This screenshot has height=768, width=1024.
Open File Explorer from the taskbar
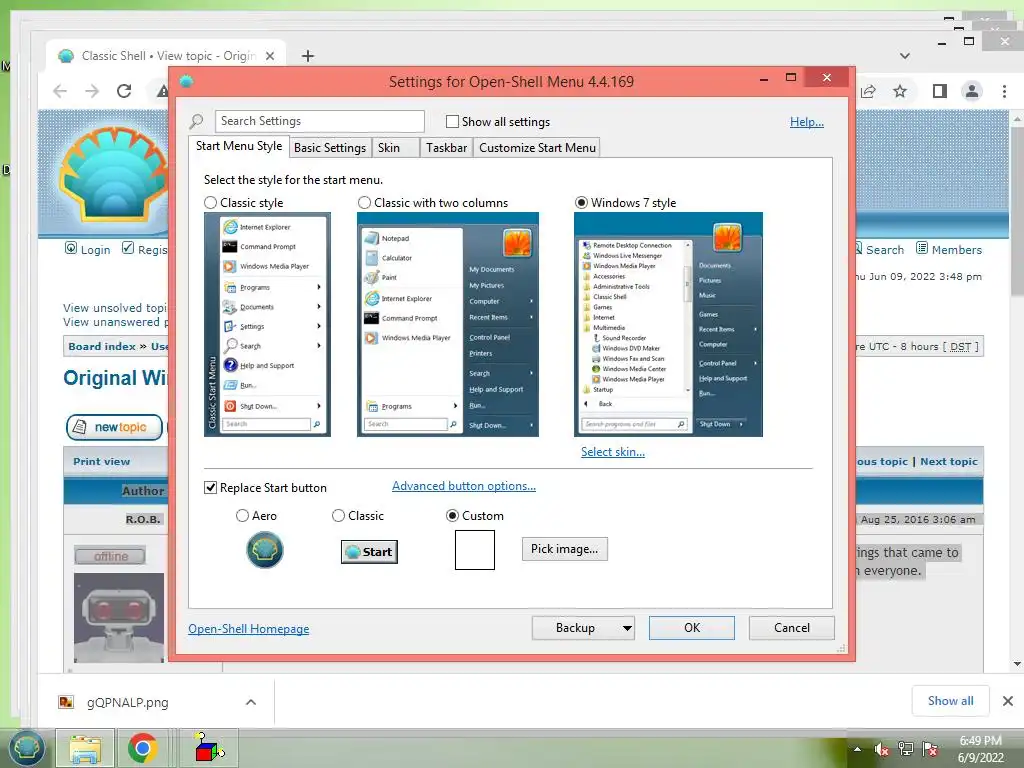pyautogui.click(x=85, y=748)
